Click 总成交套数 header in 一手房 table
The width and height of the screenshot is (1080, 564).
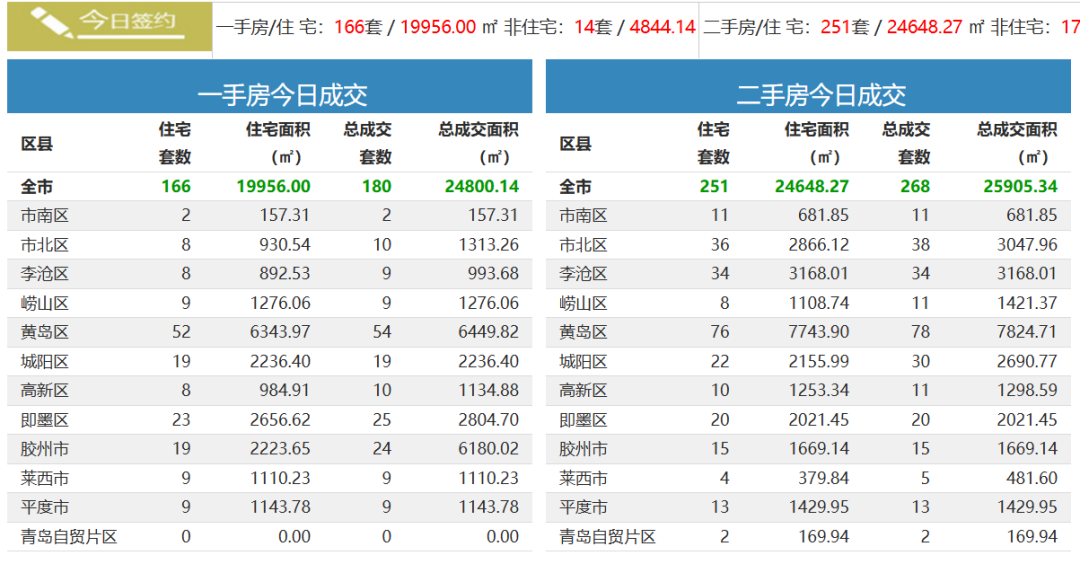point(368,143)
